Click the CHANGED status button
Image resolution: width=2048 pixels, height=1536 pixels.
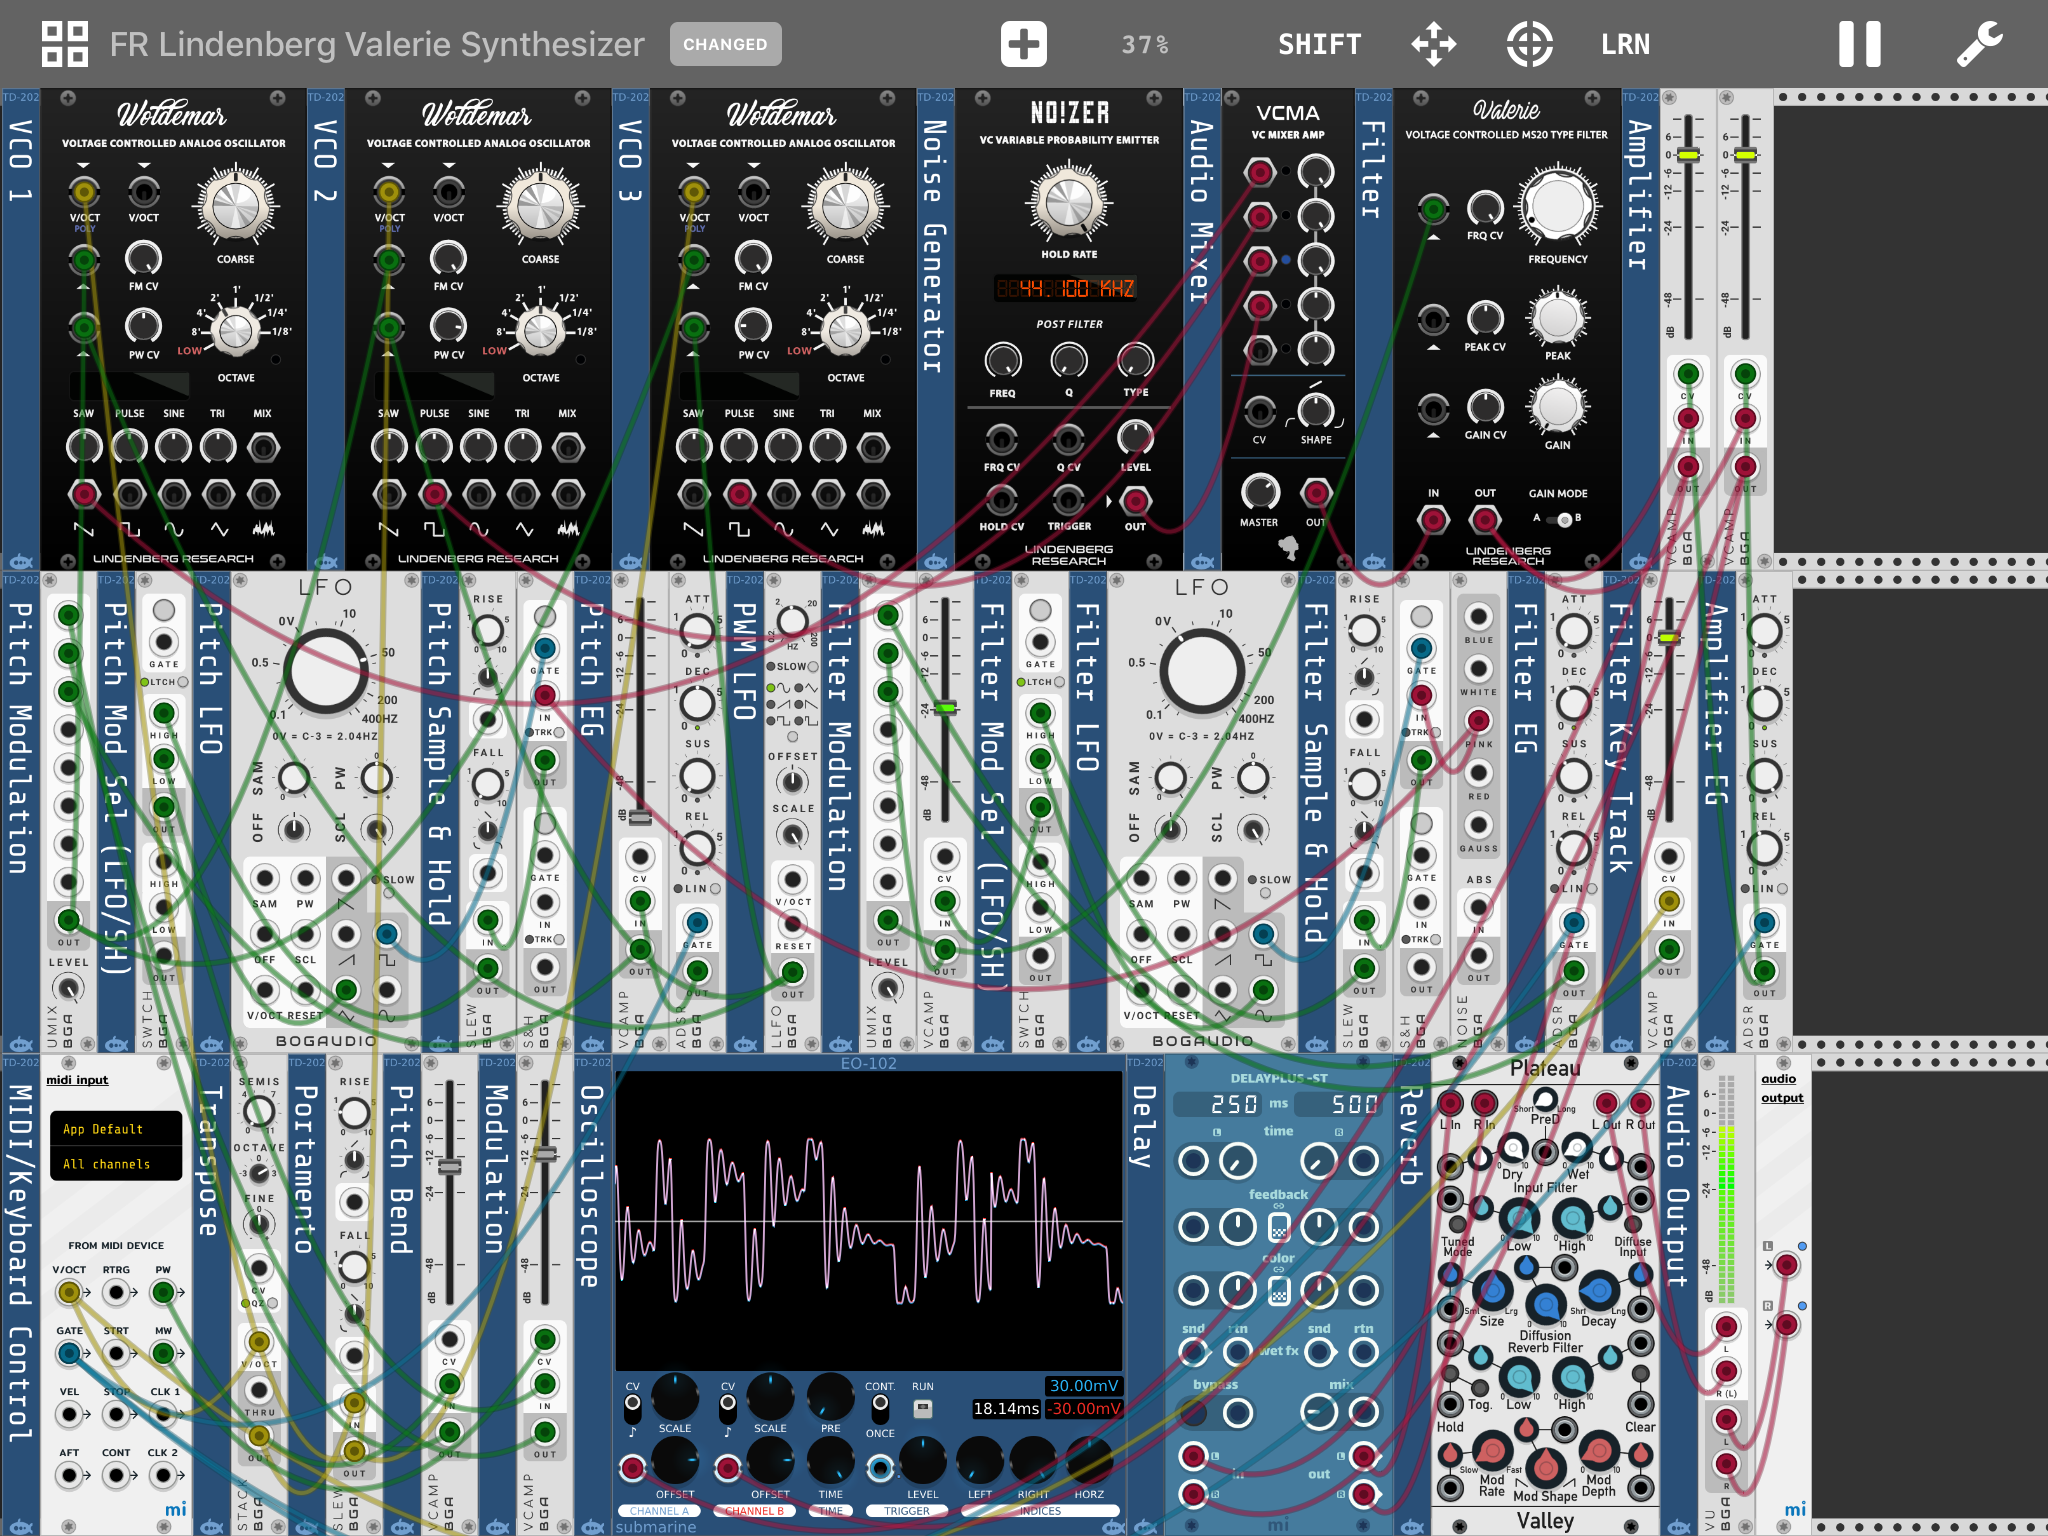click(725, 44)
